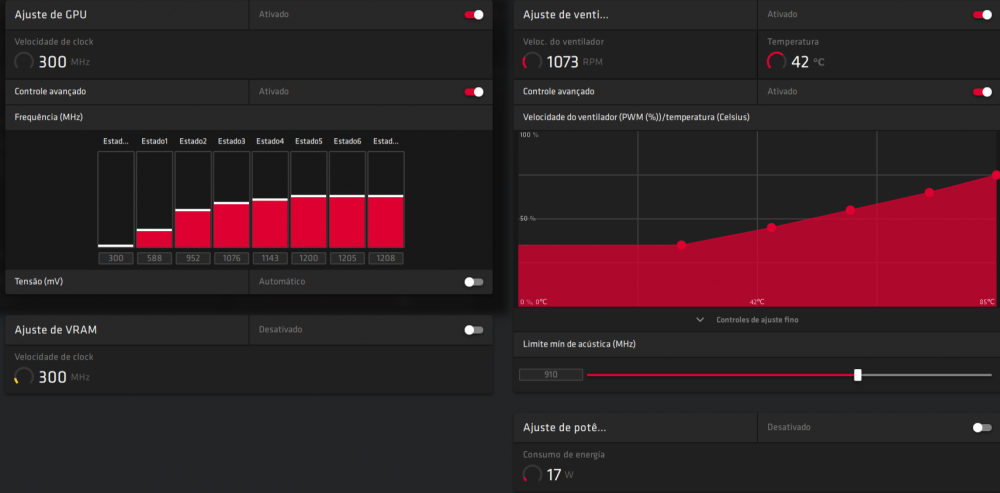This screenshot has width=1000, height=493.
Task: Turn on the Ajuste de potência toggle
Action: pyautogui.click(x=982, y=427)
